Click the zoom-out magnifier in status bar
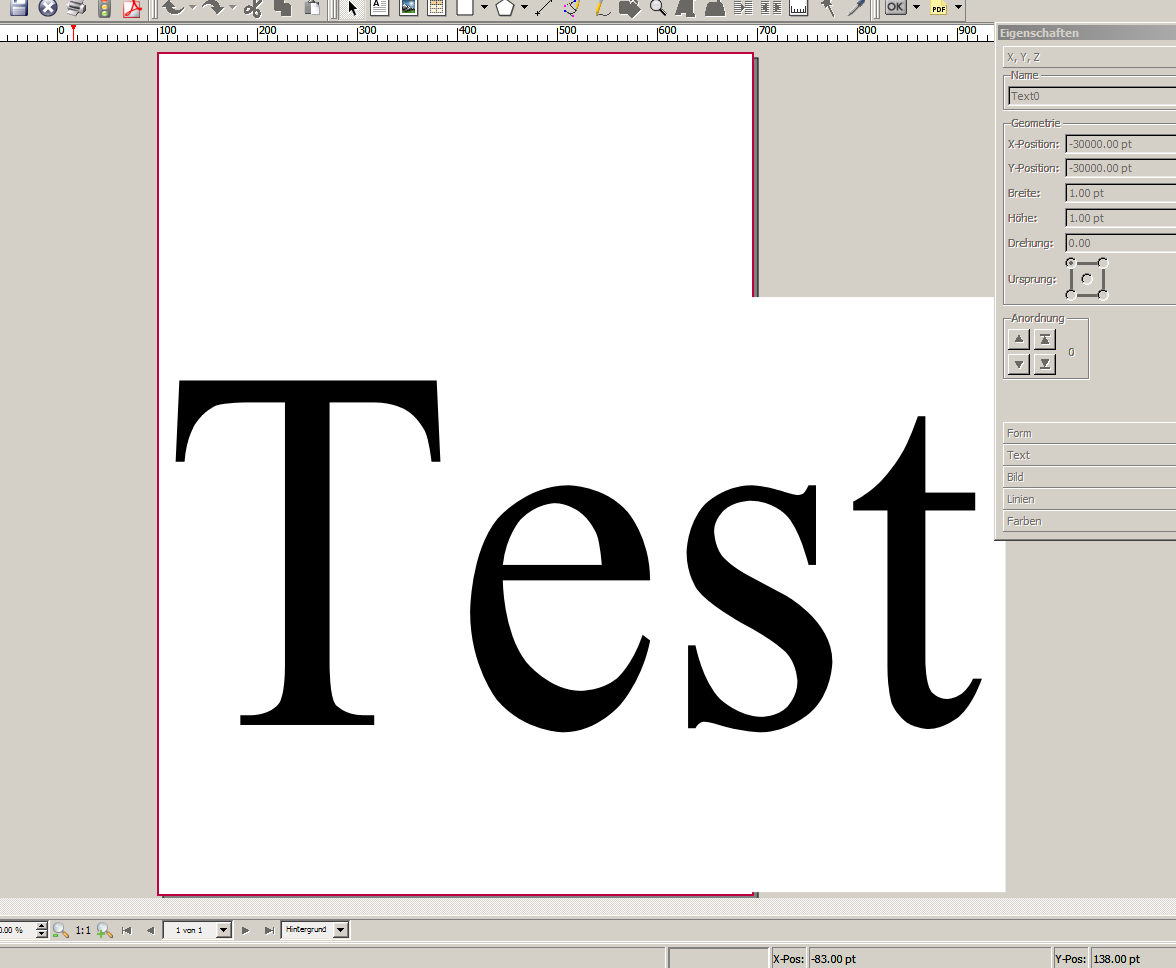Viewport: 1176px width, 968px height. point(61,930)
